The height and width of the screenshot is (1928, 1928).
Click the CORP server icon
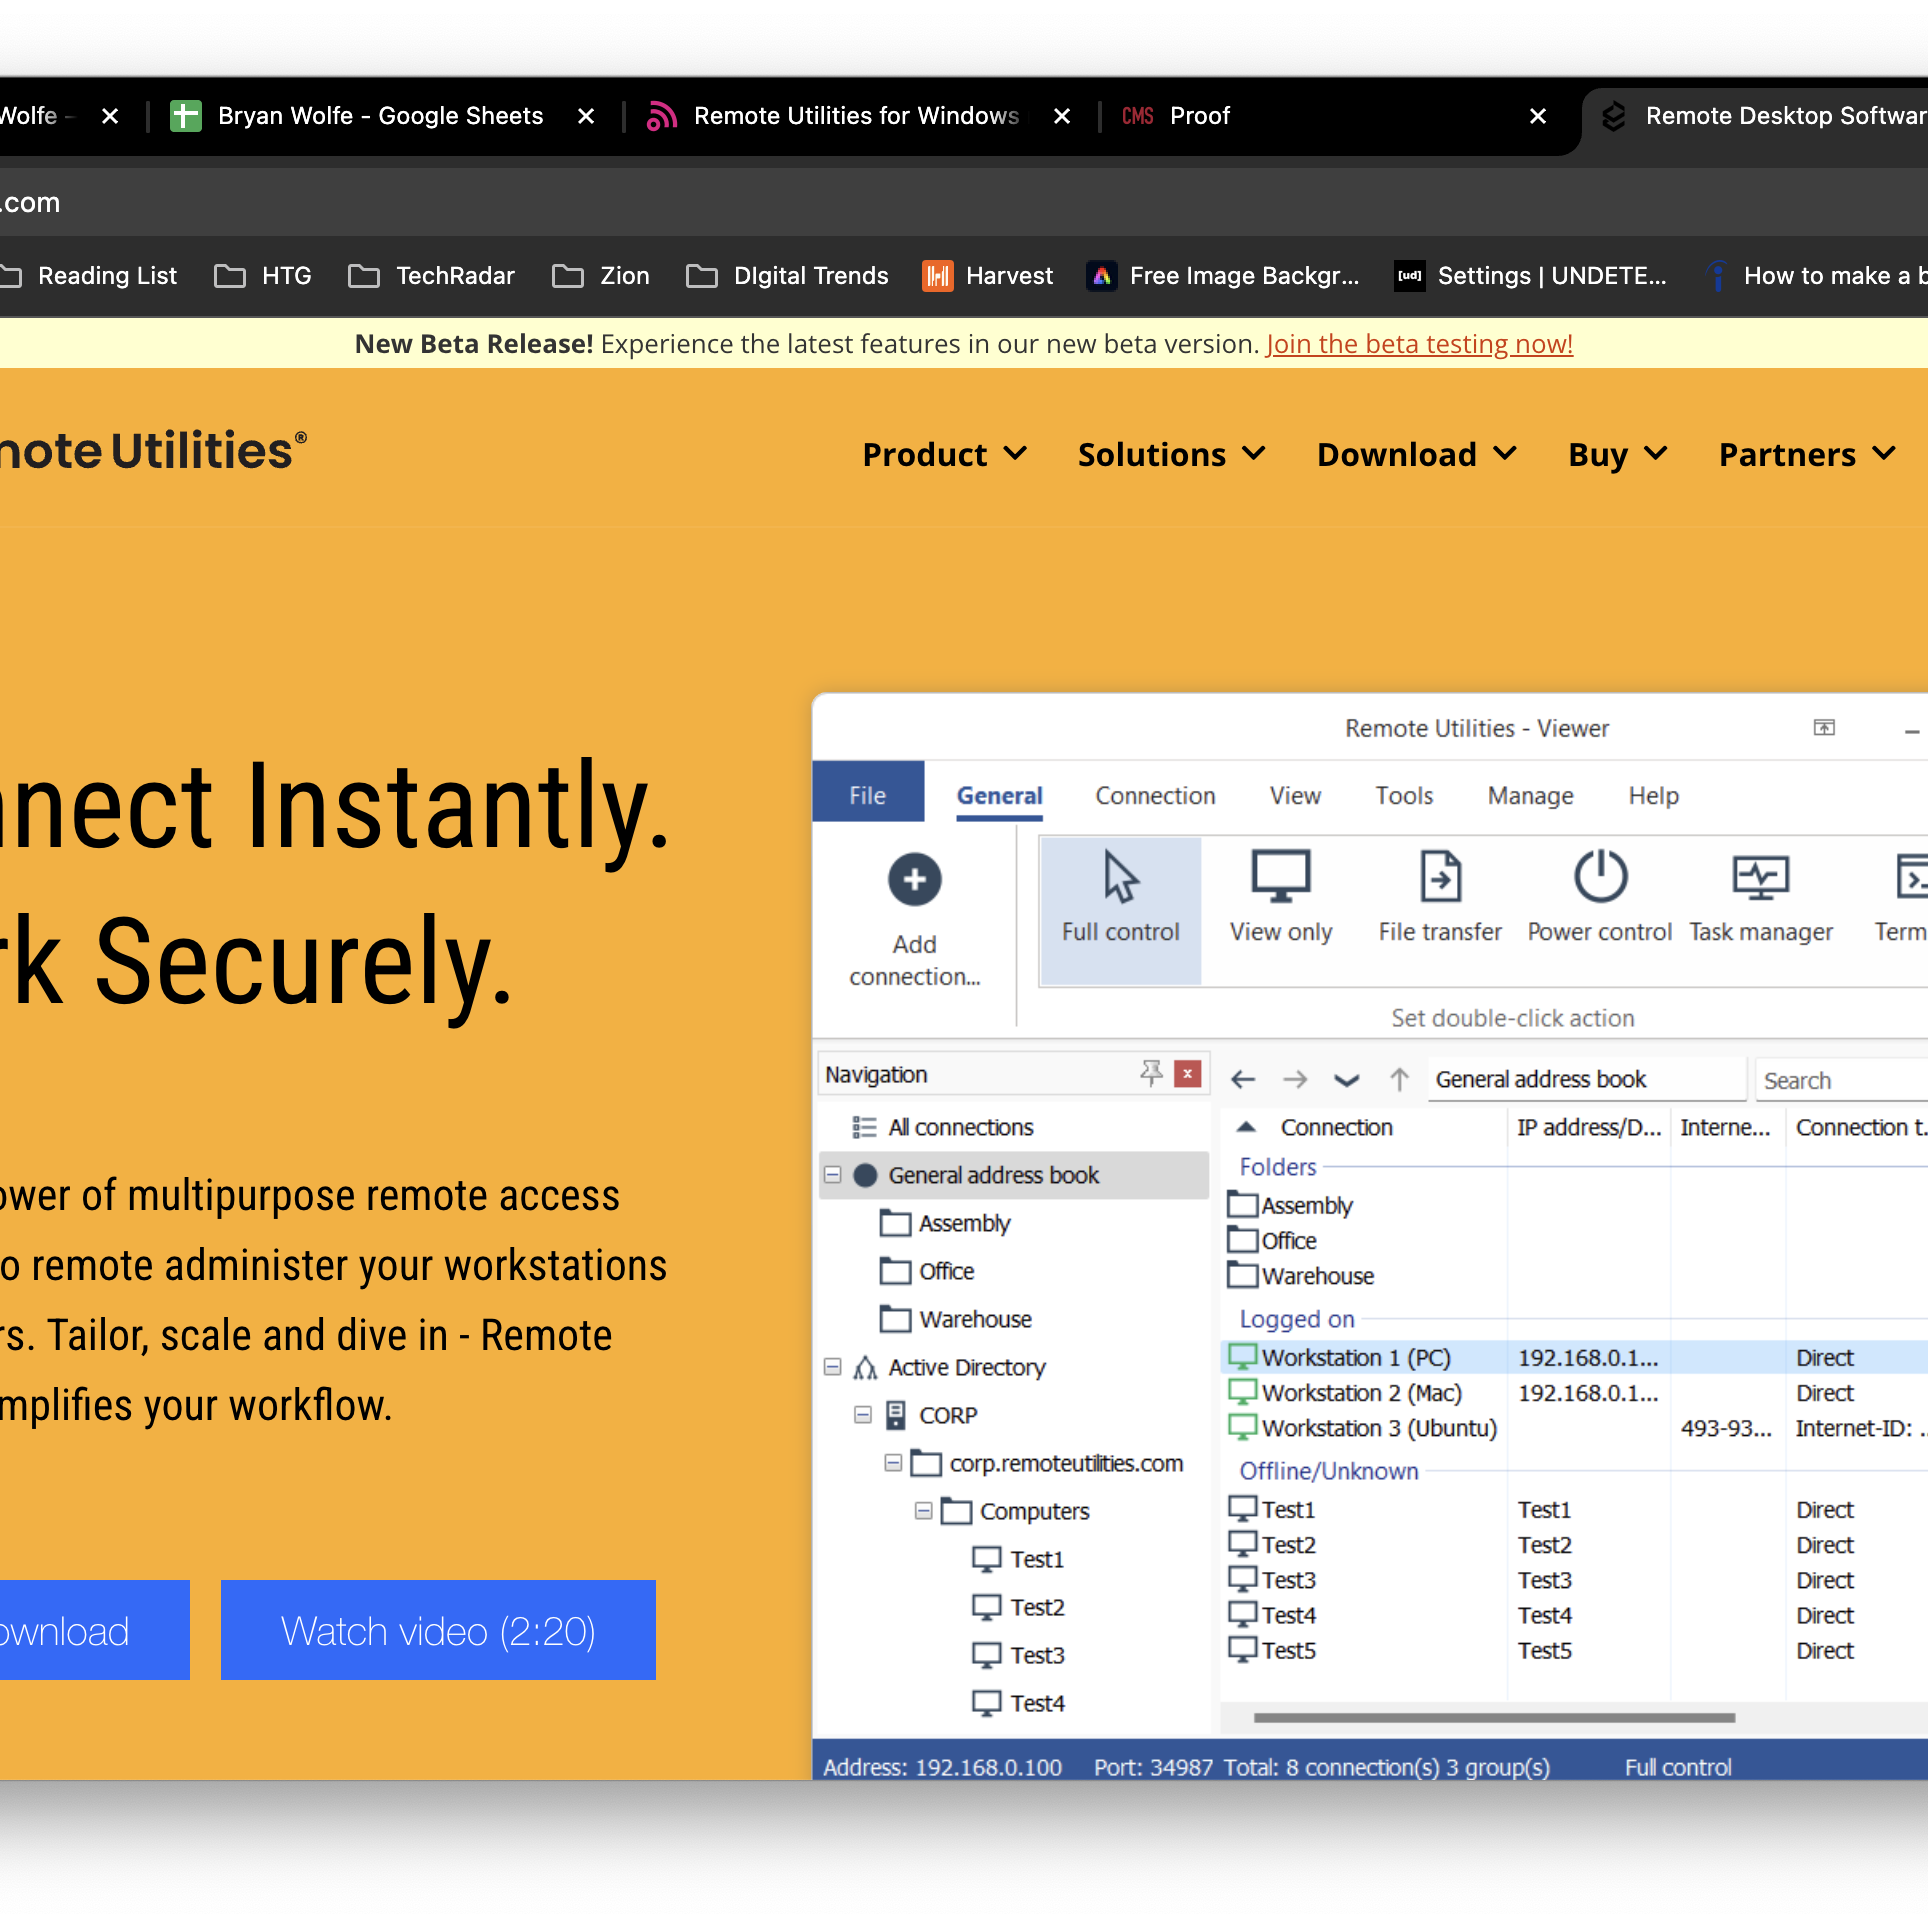click(896, 1415)
